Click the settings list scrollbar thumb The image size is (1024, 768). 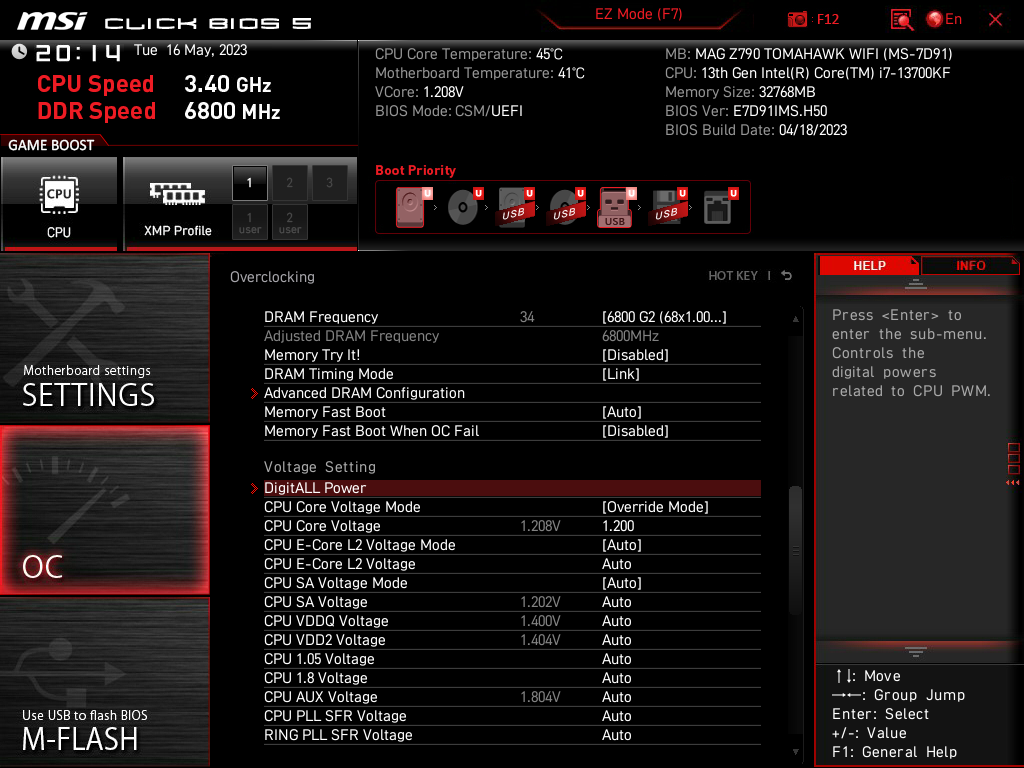pyautogui.click(x=795, y=550)
